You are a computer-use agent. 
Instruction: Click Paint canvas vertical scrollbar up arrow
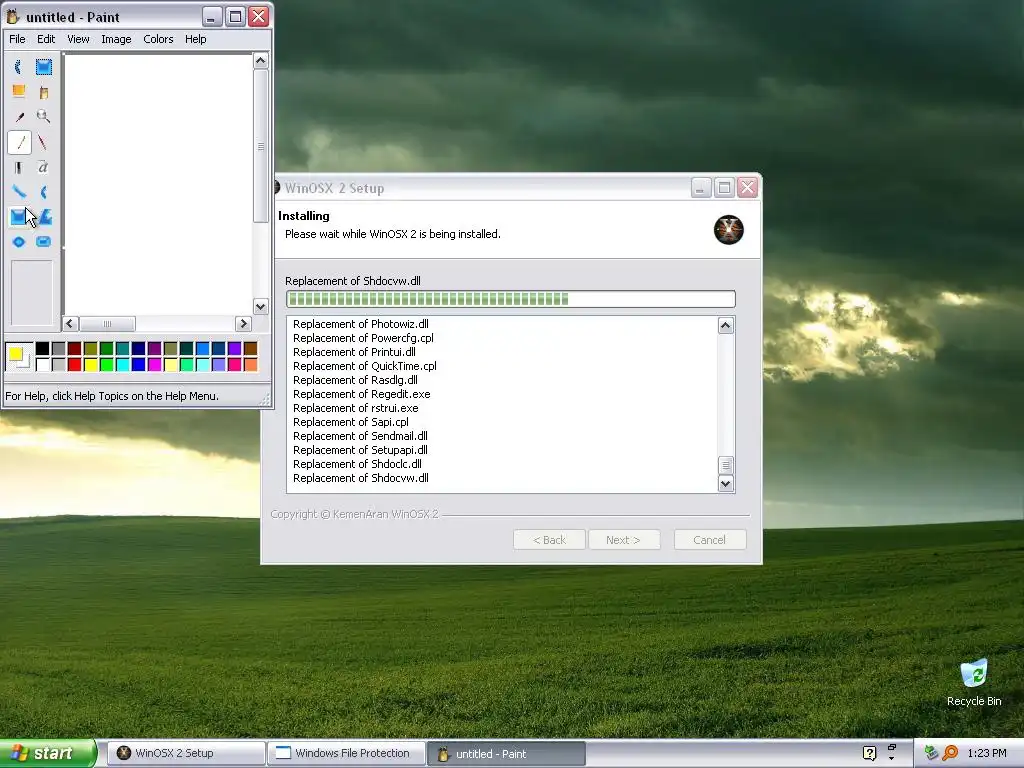(x=261, y=61)
